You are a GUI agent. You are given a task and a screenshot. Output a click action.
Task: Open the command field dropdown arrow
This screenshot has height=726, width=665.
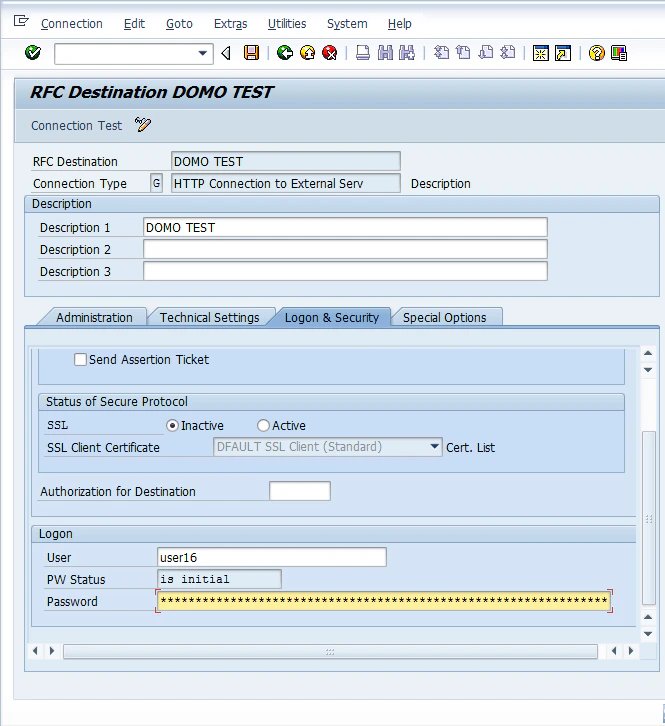pyautogui.click(x=202, y=53)
